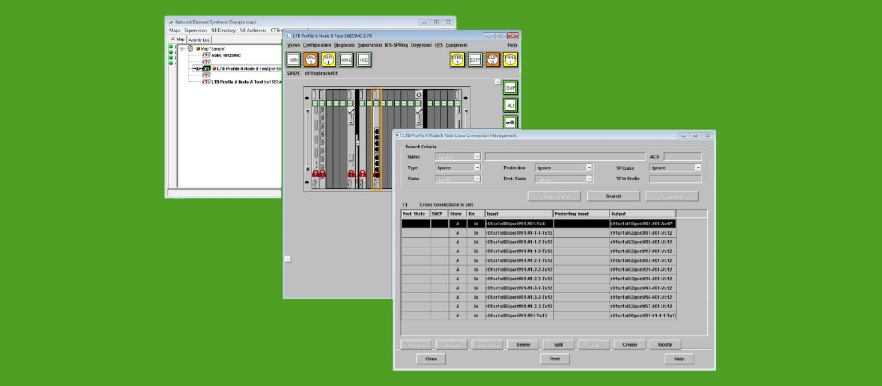This screenshot has height=386, width=882.
Task: Click the ALI status icon in the right column
Action: 510,105
